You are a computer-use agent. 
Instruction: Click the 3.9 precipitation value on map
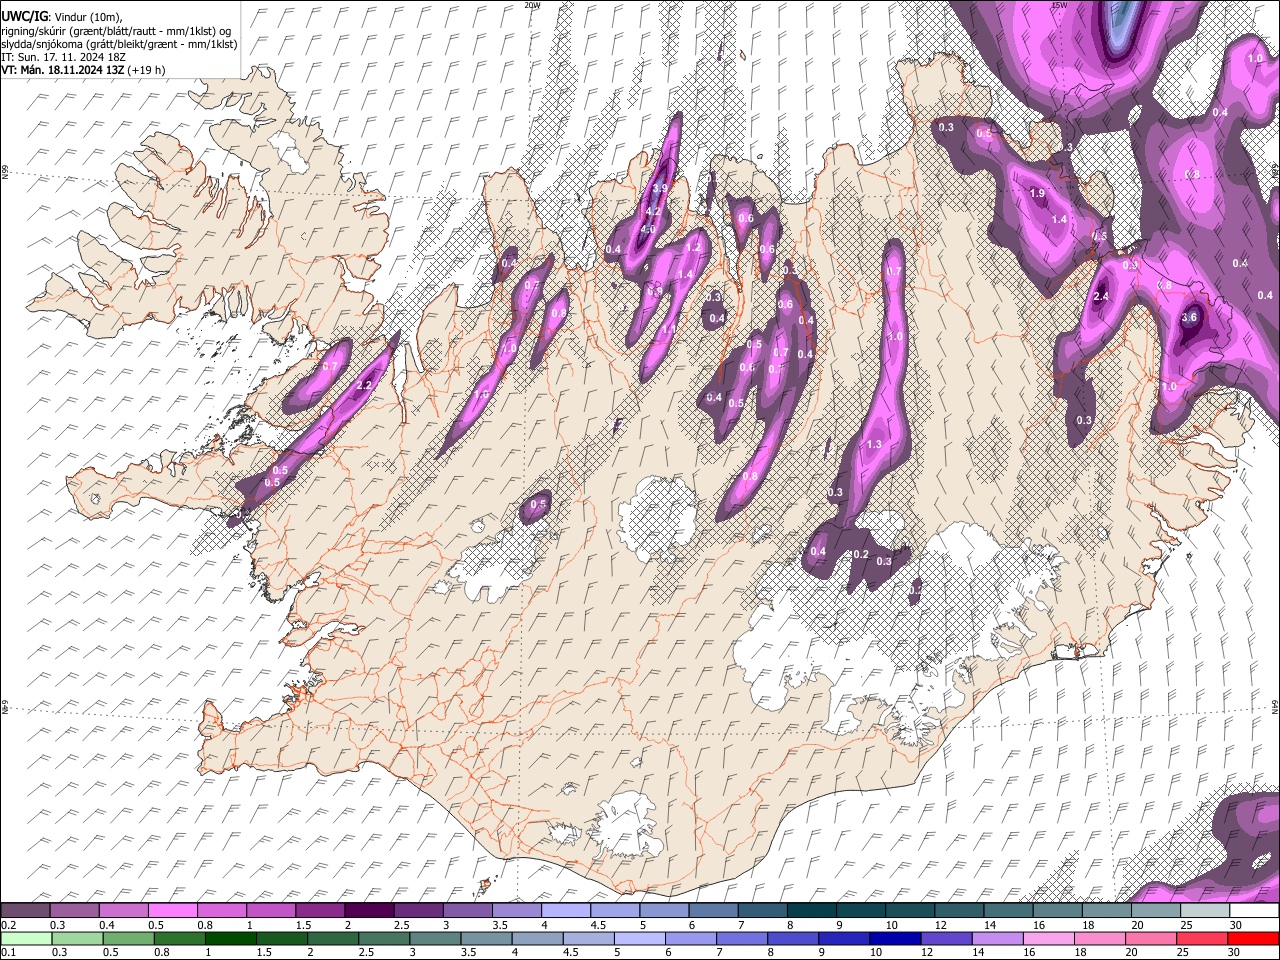(659, 188)
